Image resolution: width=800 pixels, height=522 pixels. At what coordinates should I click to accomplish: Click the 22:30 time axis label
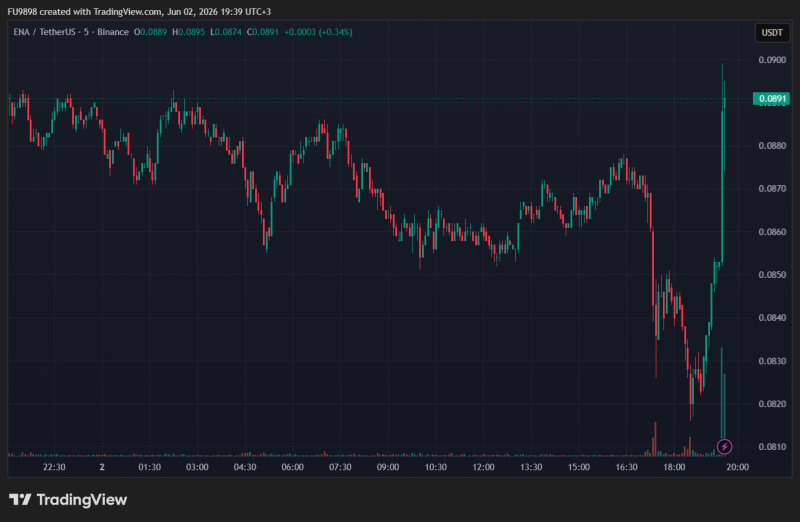click(x=54, y=467)
